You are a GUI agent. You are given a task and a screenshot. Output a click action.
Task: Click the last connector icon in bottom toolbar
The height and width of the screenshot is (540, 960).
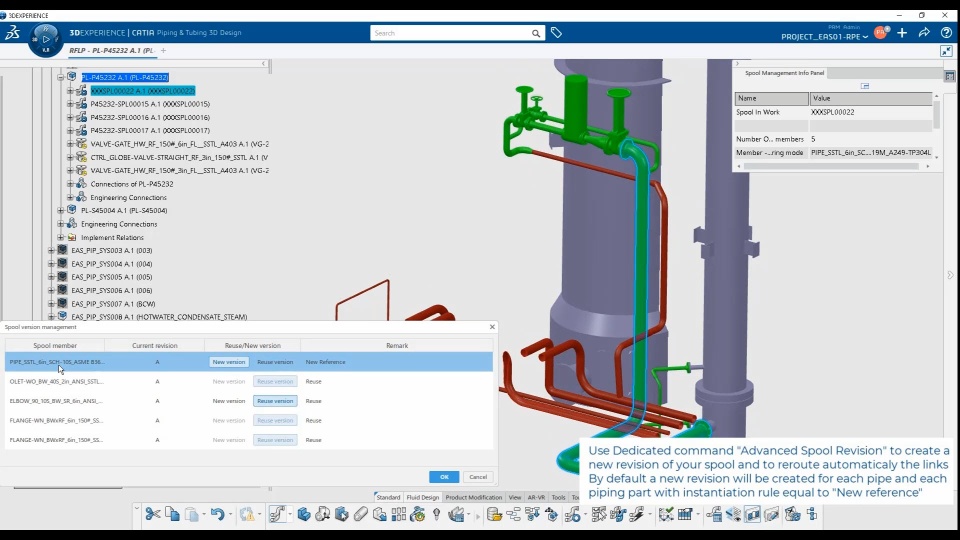click(x=812, y=514)
